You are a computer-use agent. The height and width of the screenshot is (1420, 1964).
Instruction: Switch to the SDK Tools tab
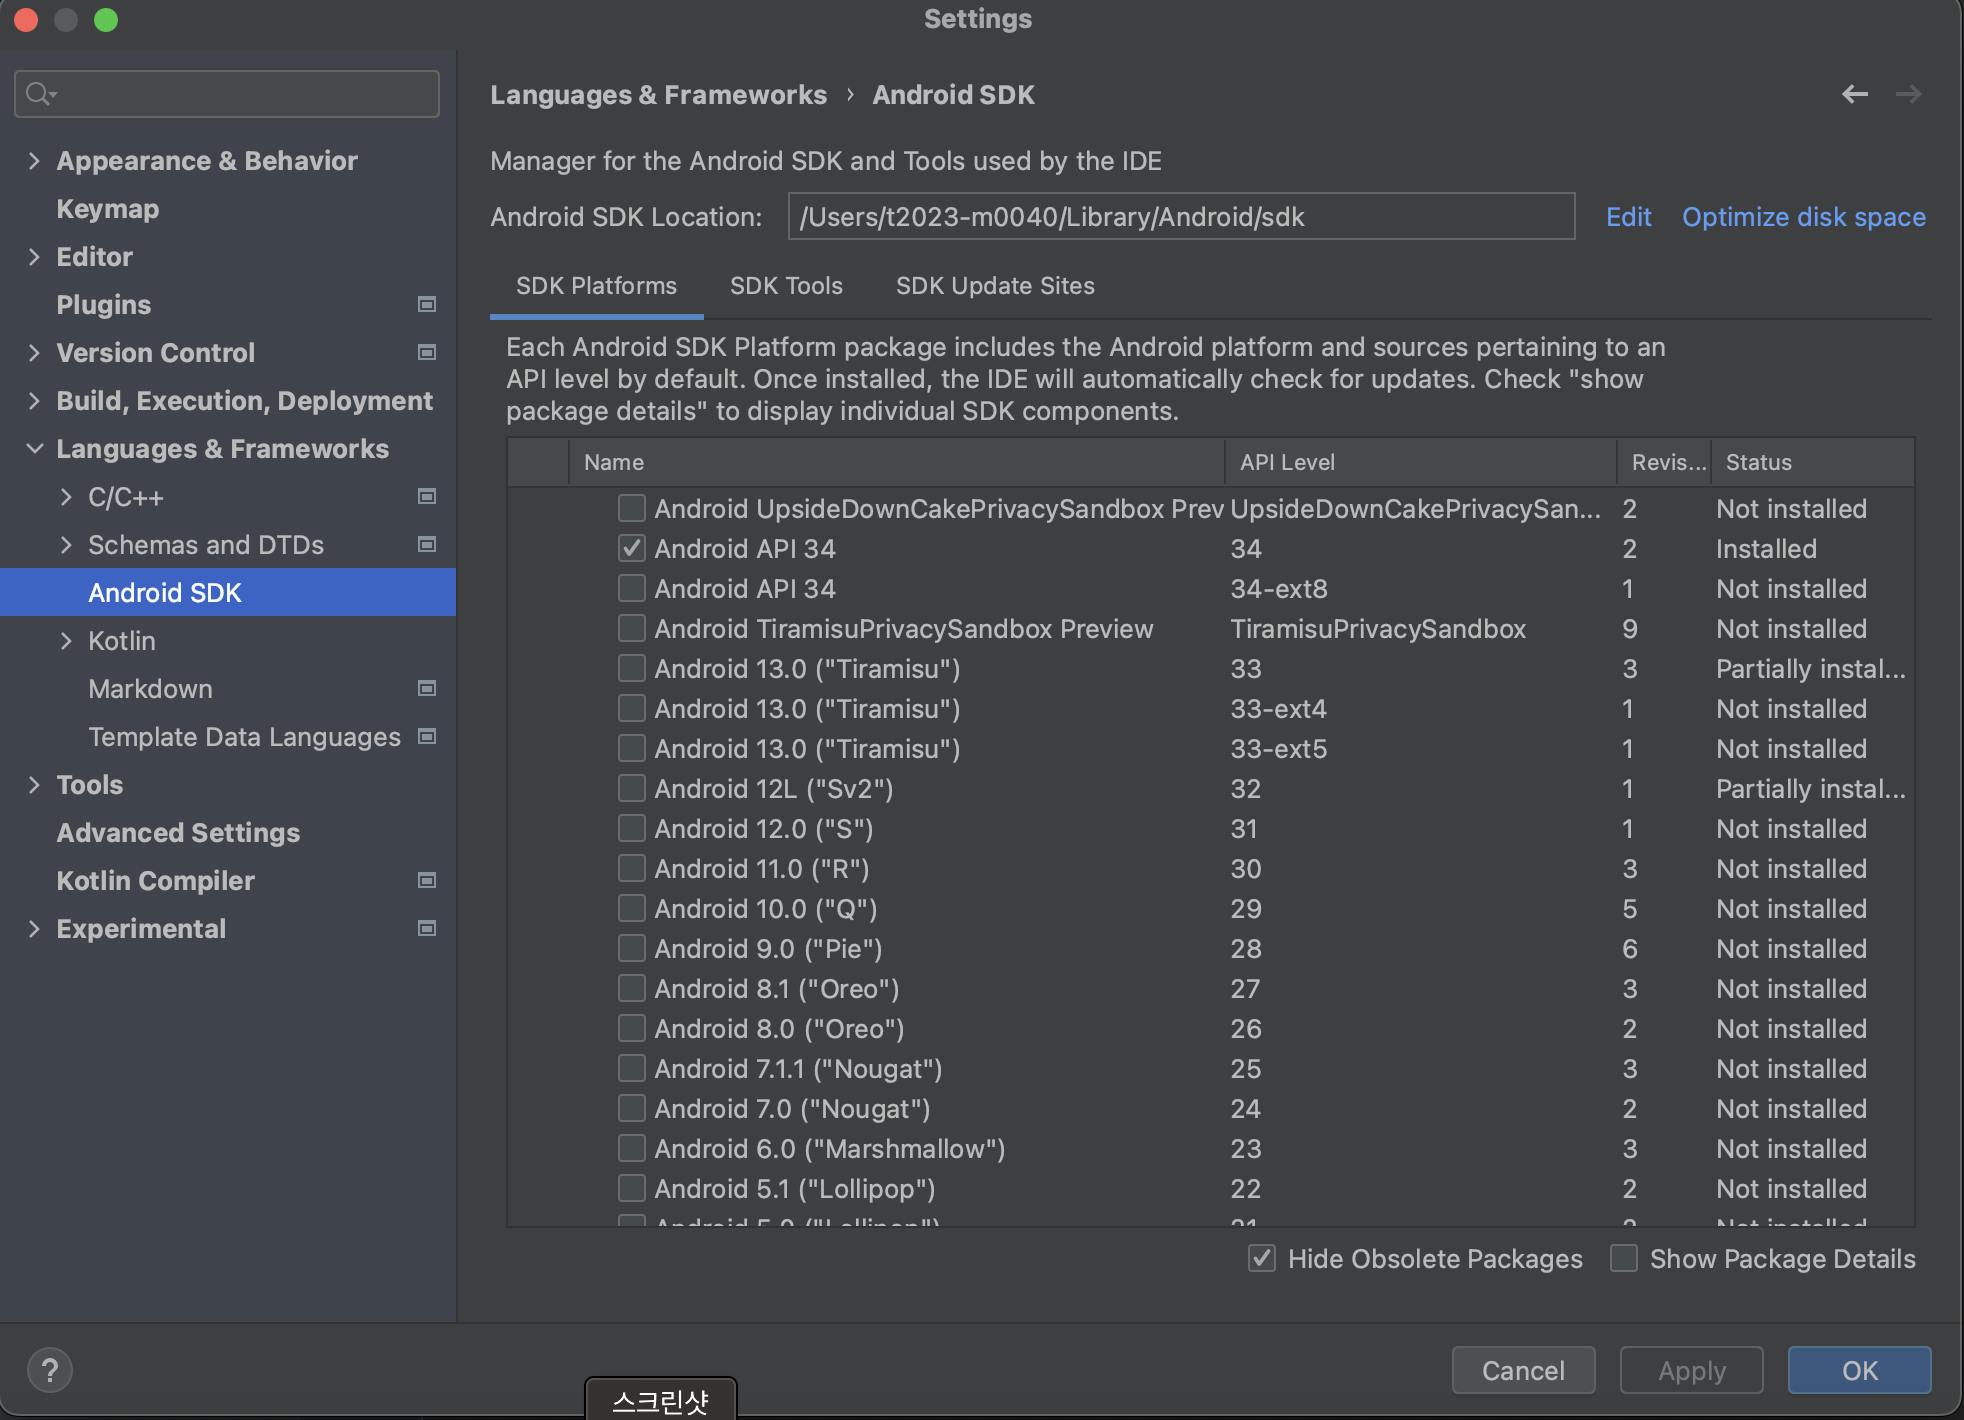pos(786,286)
